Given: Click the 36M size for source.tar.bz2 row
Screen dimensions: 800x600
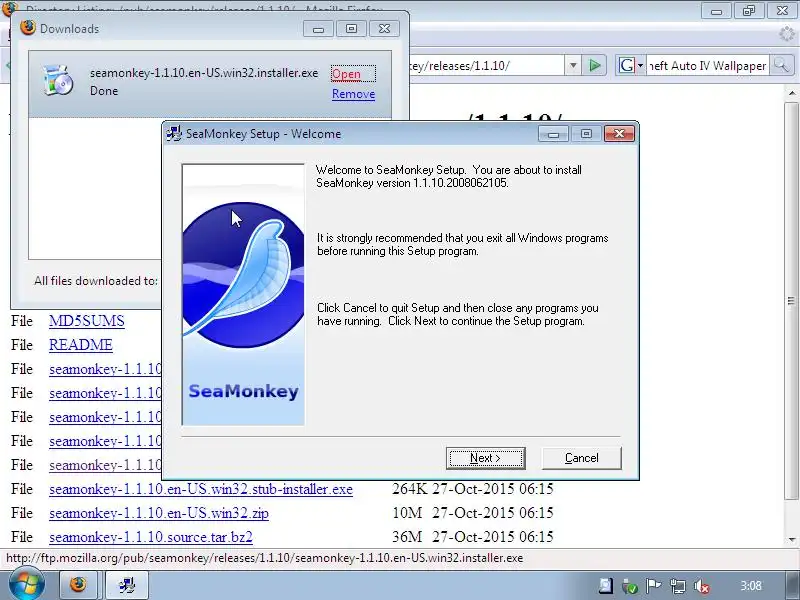Looking at the screenshot, I should [x=407, y=537].
